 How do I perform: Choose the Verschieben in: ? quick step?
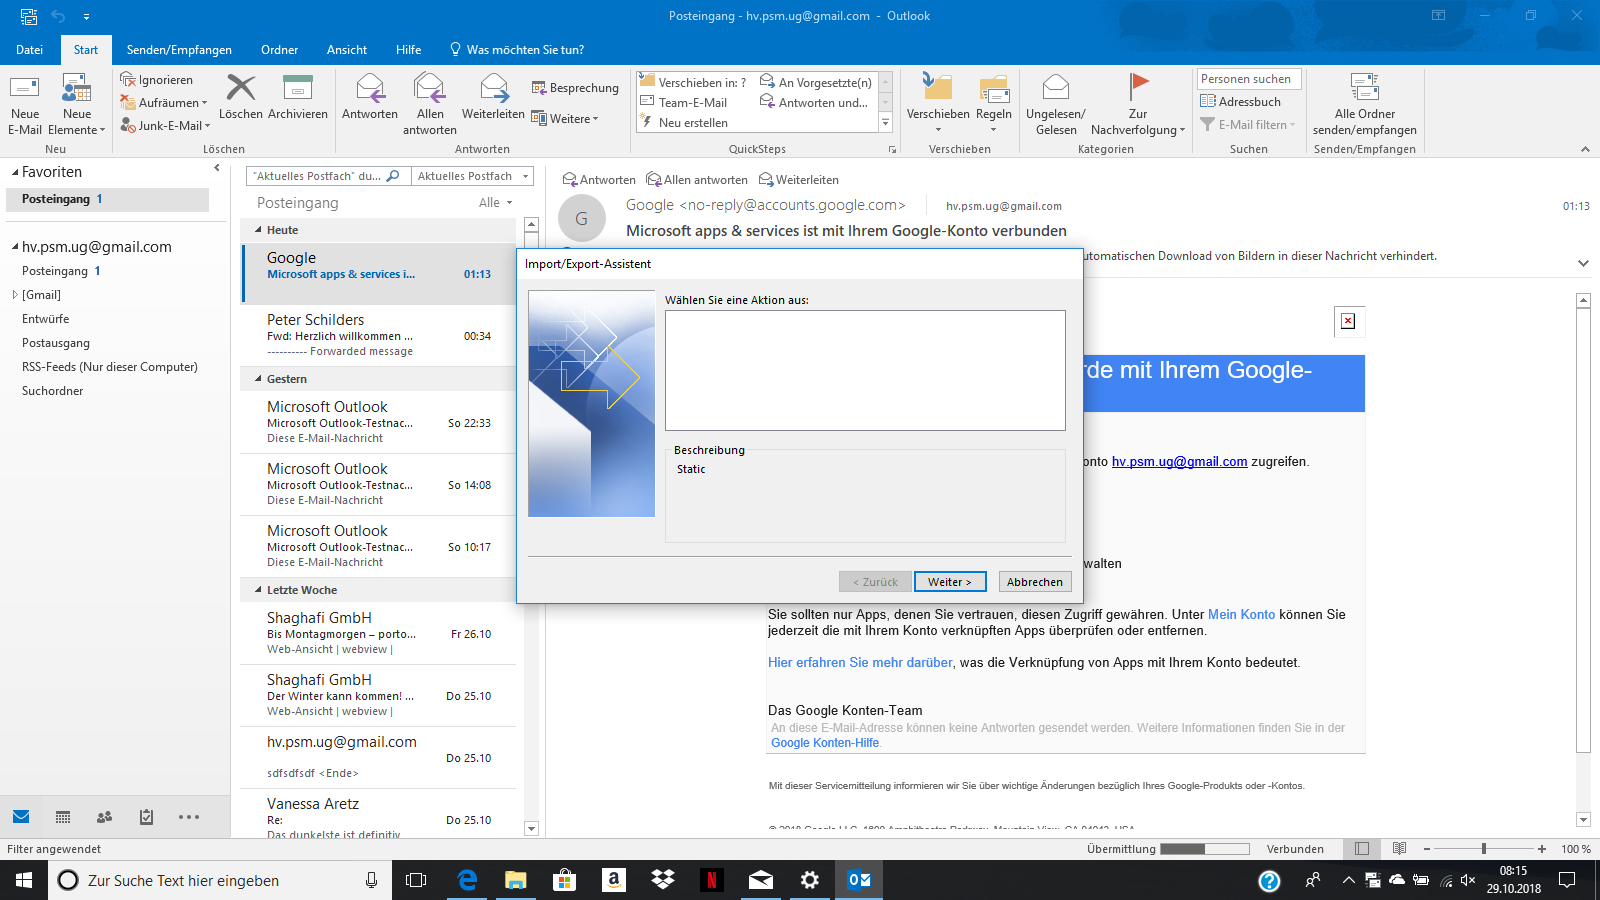(693, 83)
